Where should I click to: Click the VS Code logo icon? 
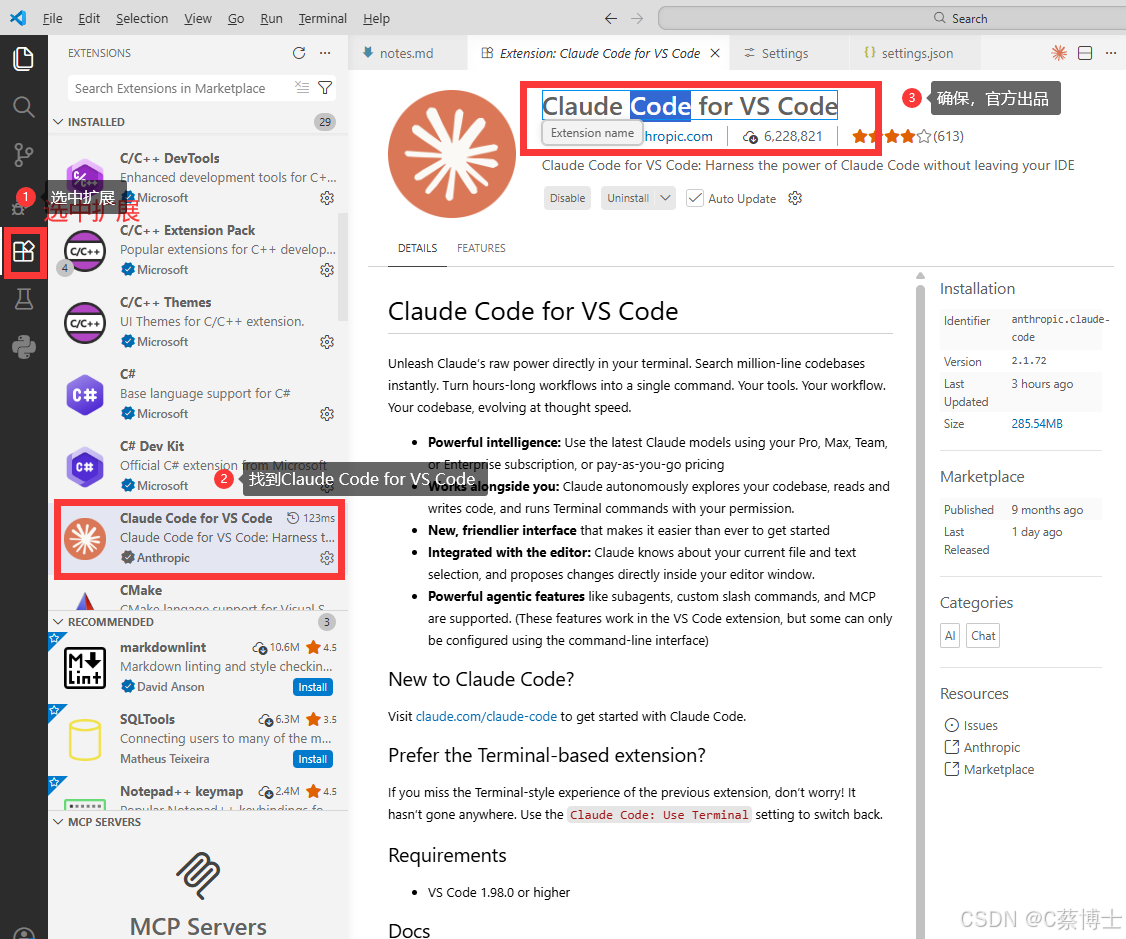click(18, 18)
